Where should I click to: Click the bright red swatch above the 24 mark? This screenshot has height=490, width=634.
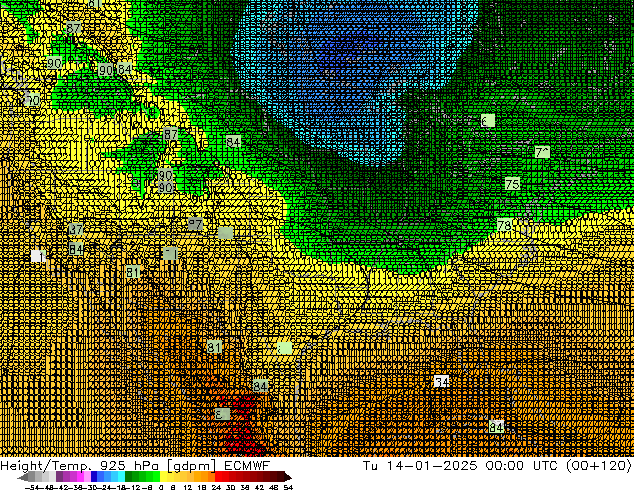[218, 477]
